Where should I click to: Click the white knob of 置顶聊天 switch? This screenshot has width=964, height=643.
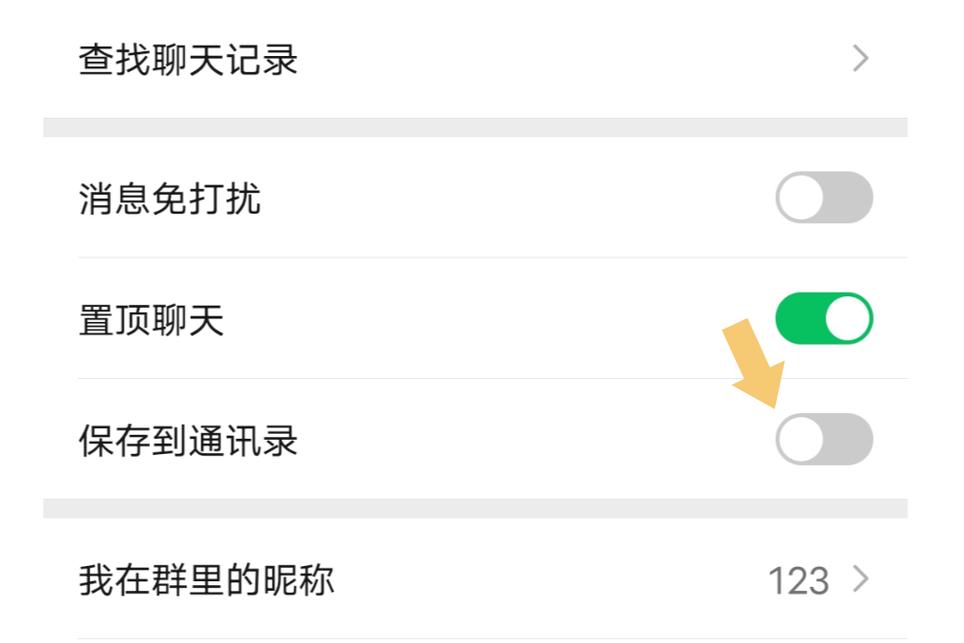(x=847, y=319)
